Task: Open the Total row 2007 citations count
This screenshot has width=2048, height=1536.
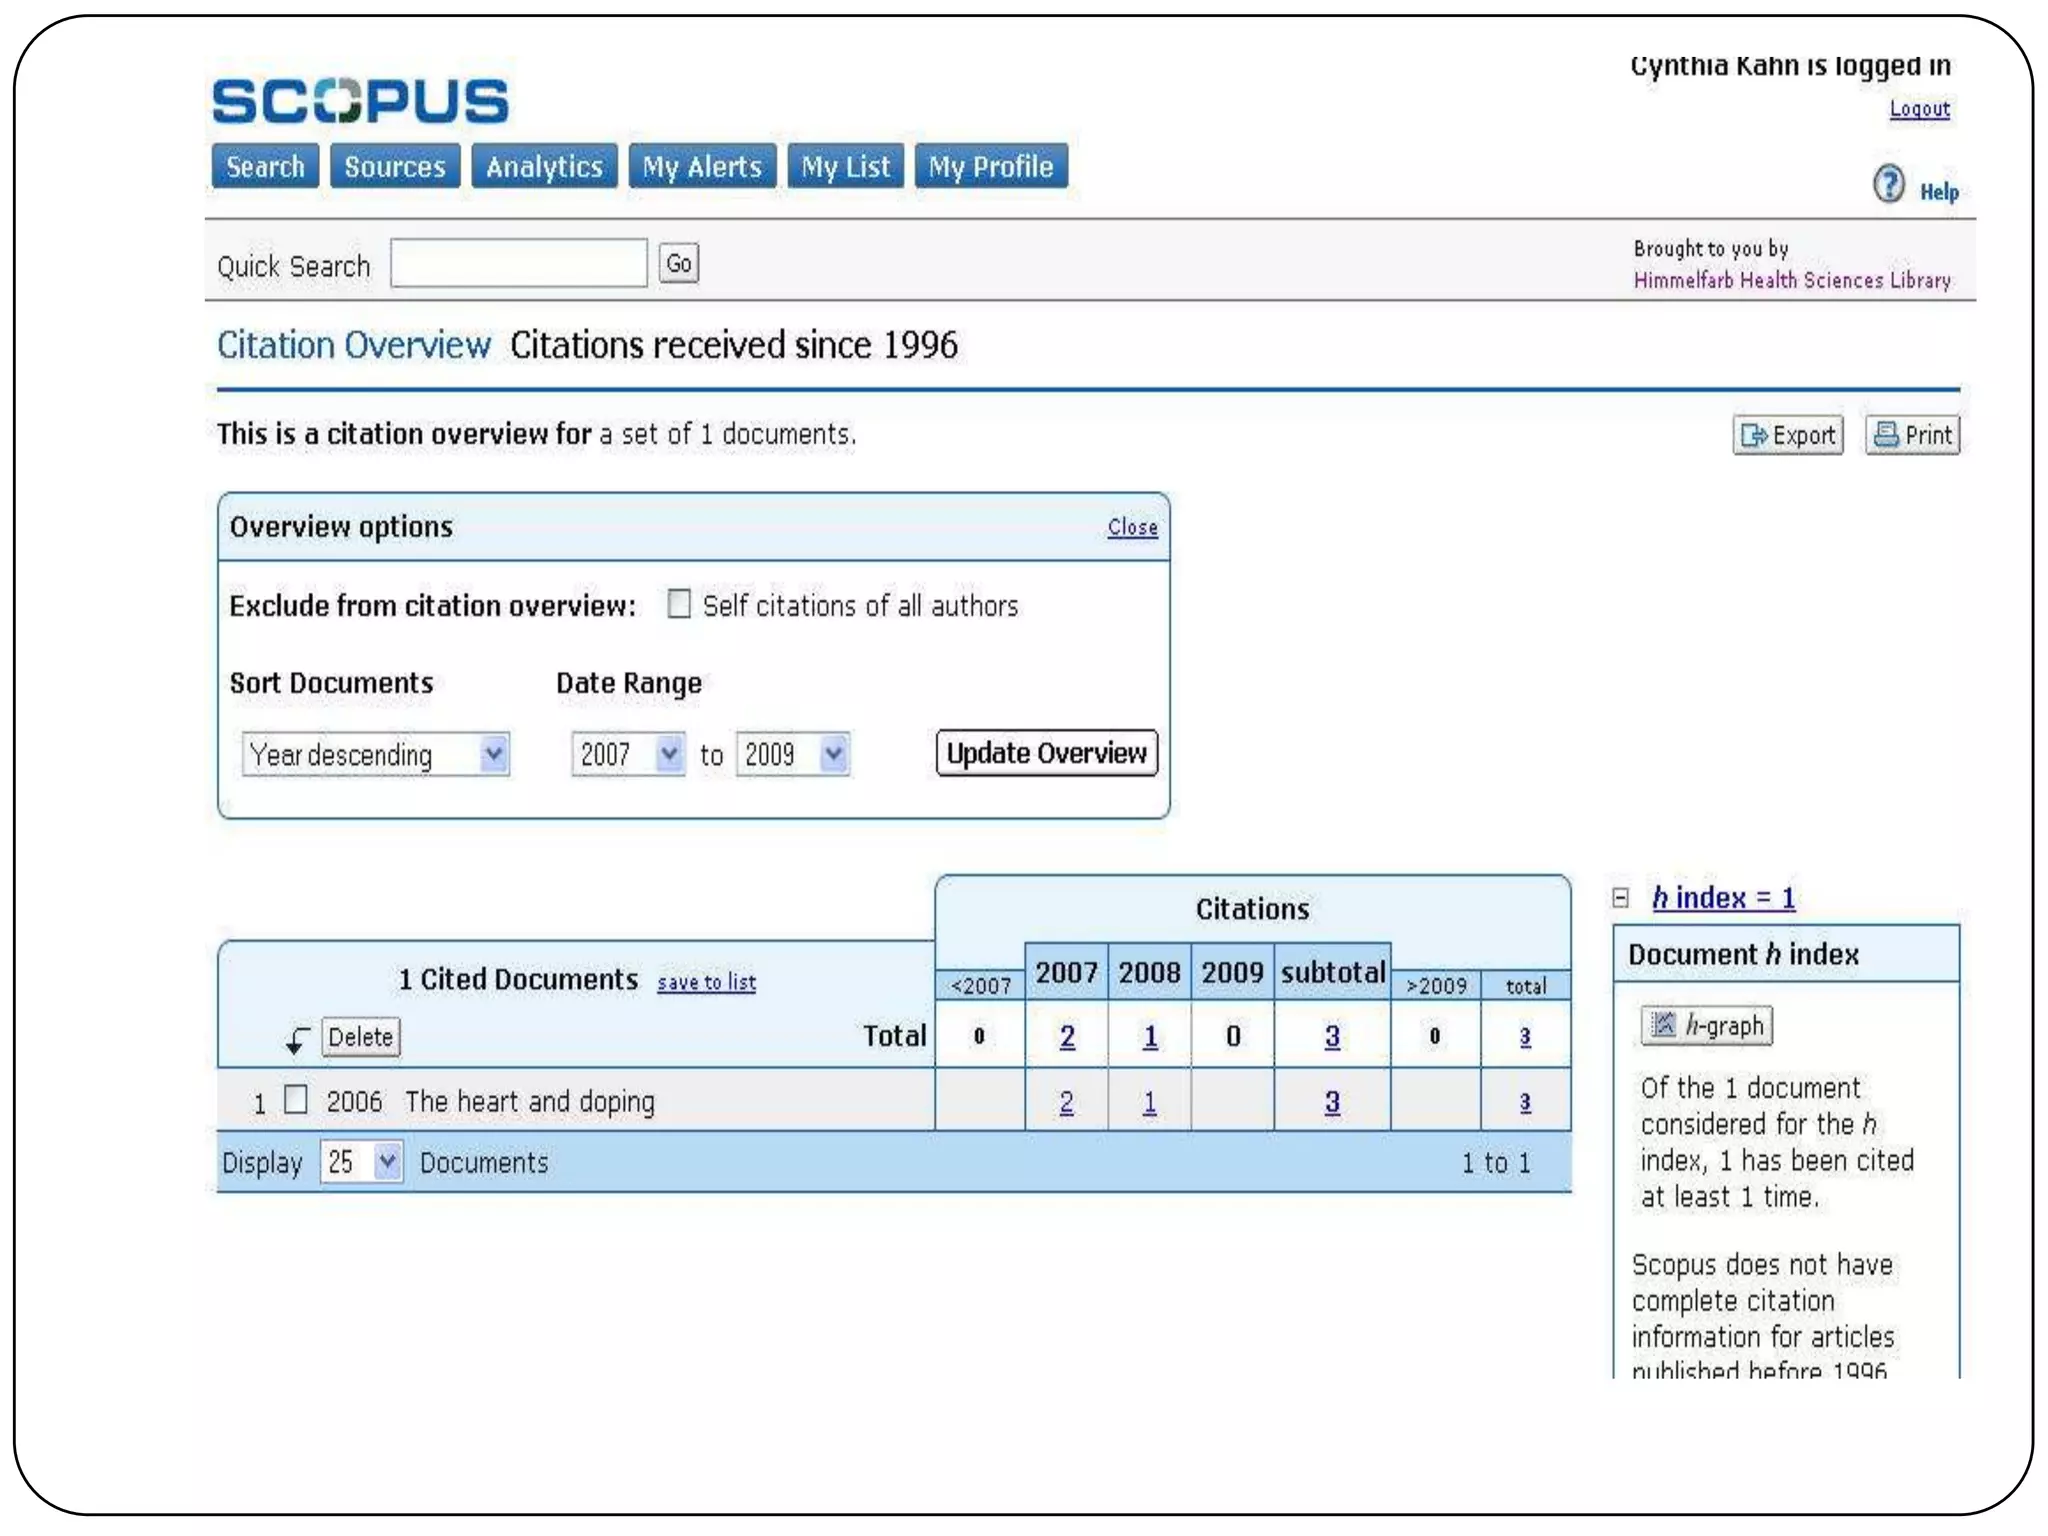Action: (x=1067, y=1036)
